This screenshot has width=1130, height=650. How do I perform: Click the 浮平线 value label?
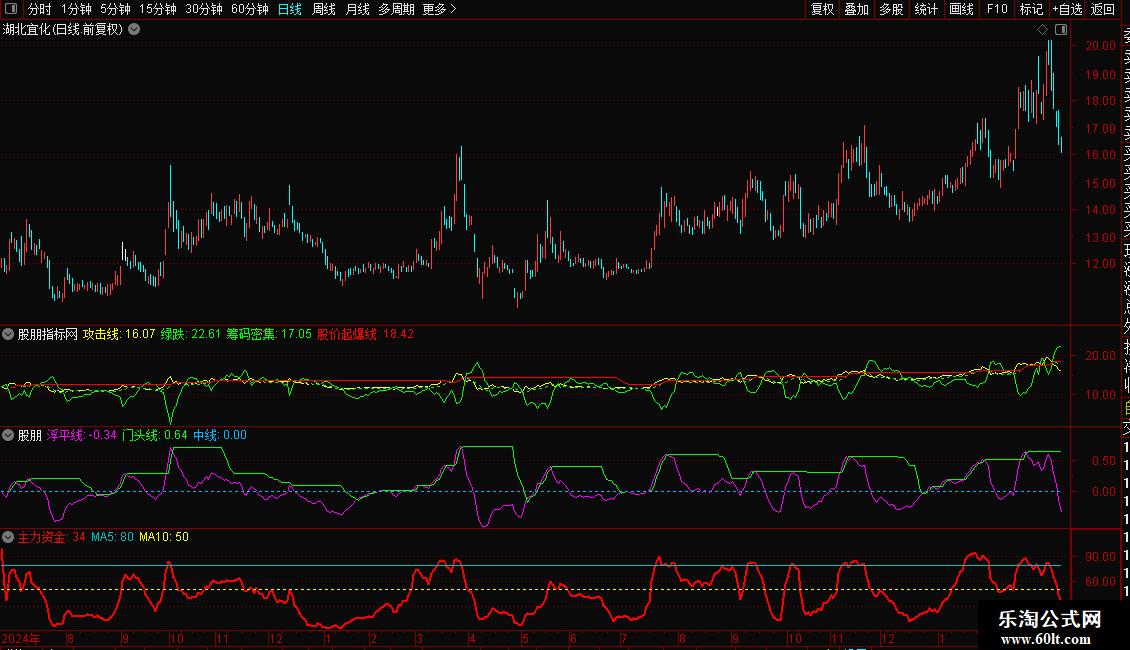pos(81,435)
